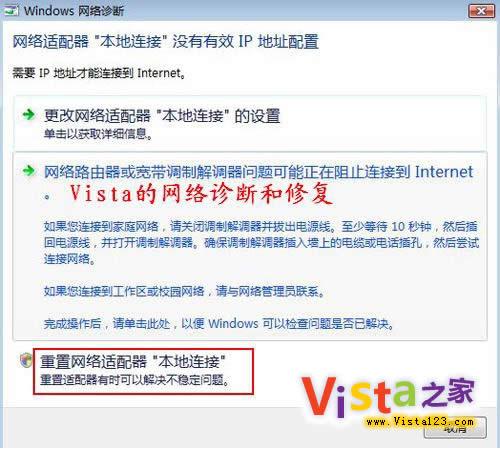This screenshot has height=457, width=500.
Task: Click the colorful Vista之家 logo
Action: pos(388,396)
